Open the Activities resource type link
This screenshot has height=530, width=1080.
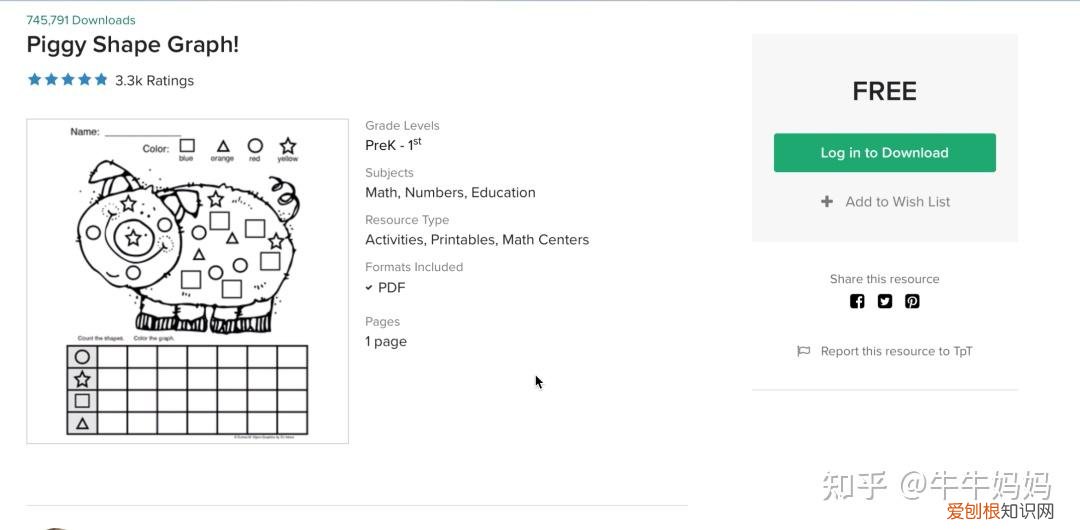coord(394,239)
